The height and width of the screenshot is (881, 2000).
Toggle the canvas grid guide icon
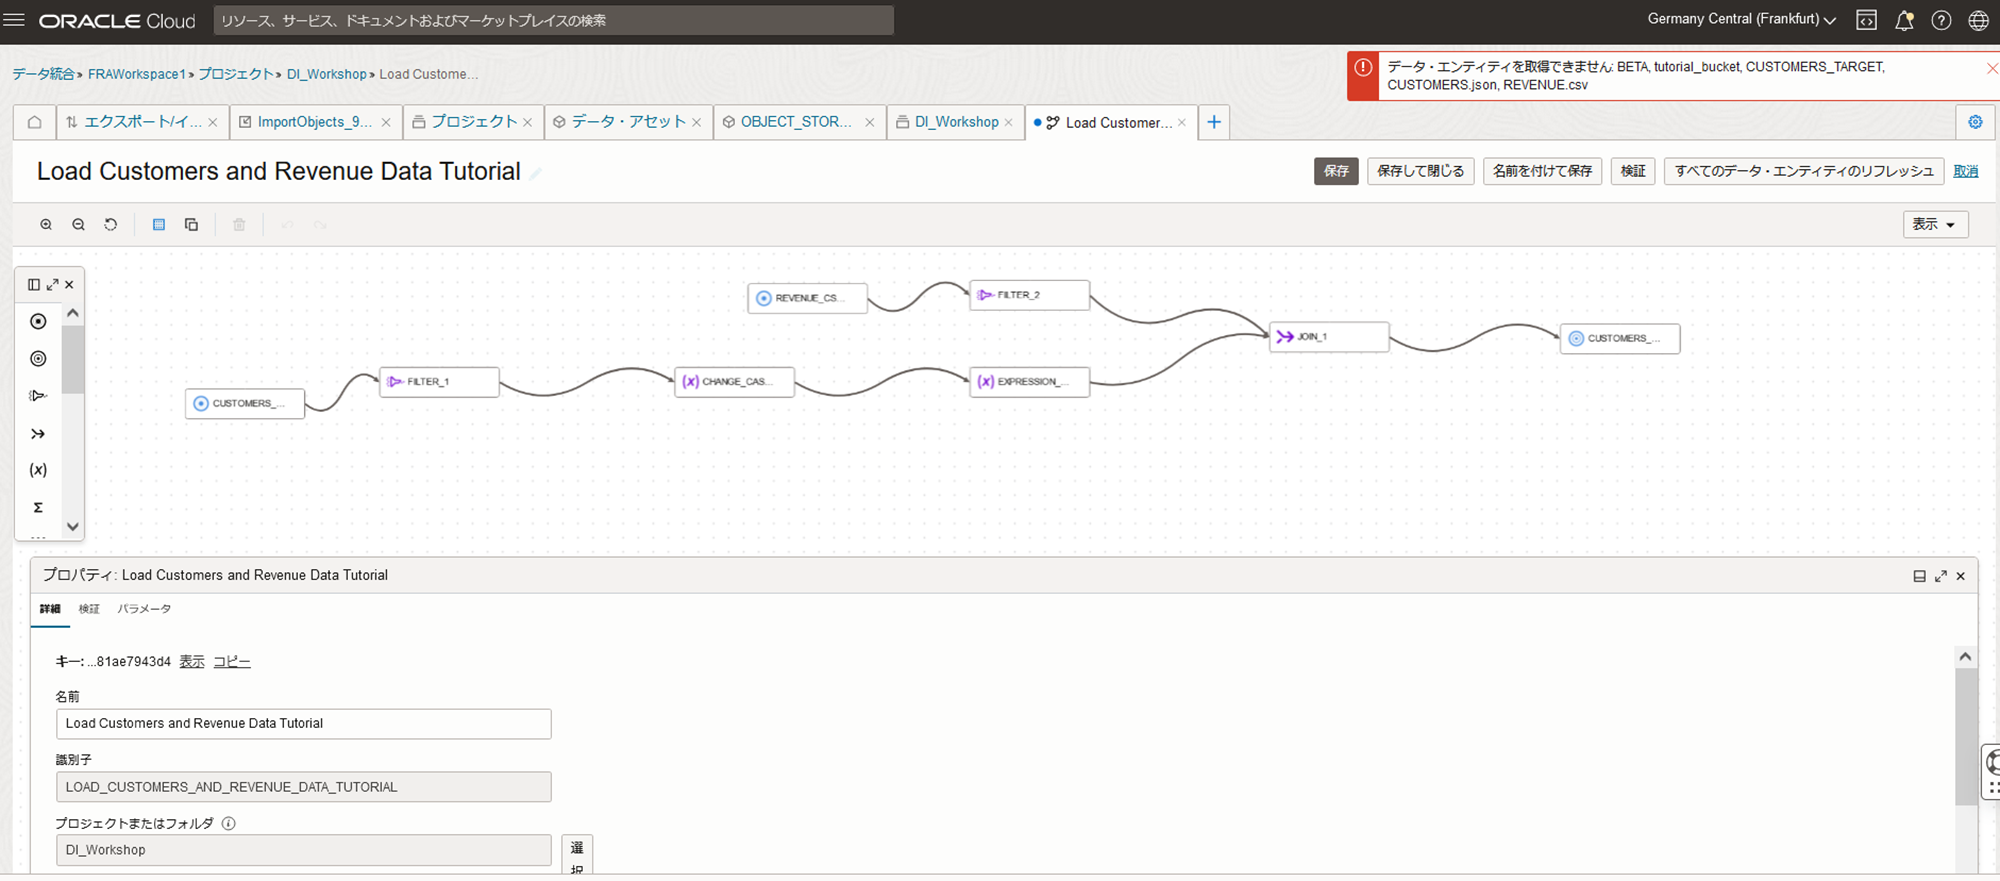coord(159,225)
